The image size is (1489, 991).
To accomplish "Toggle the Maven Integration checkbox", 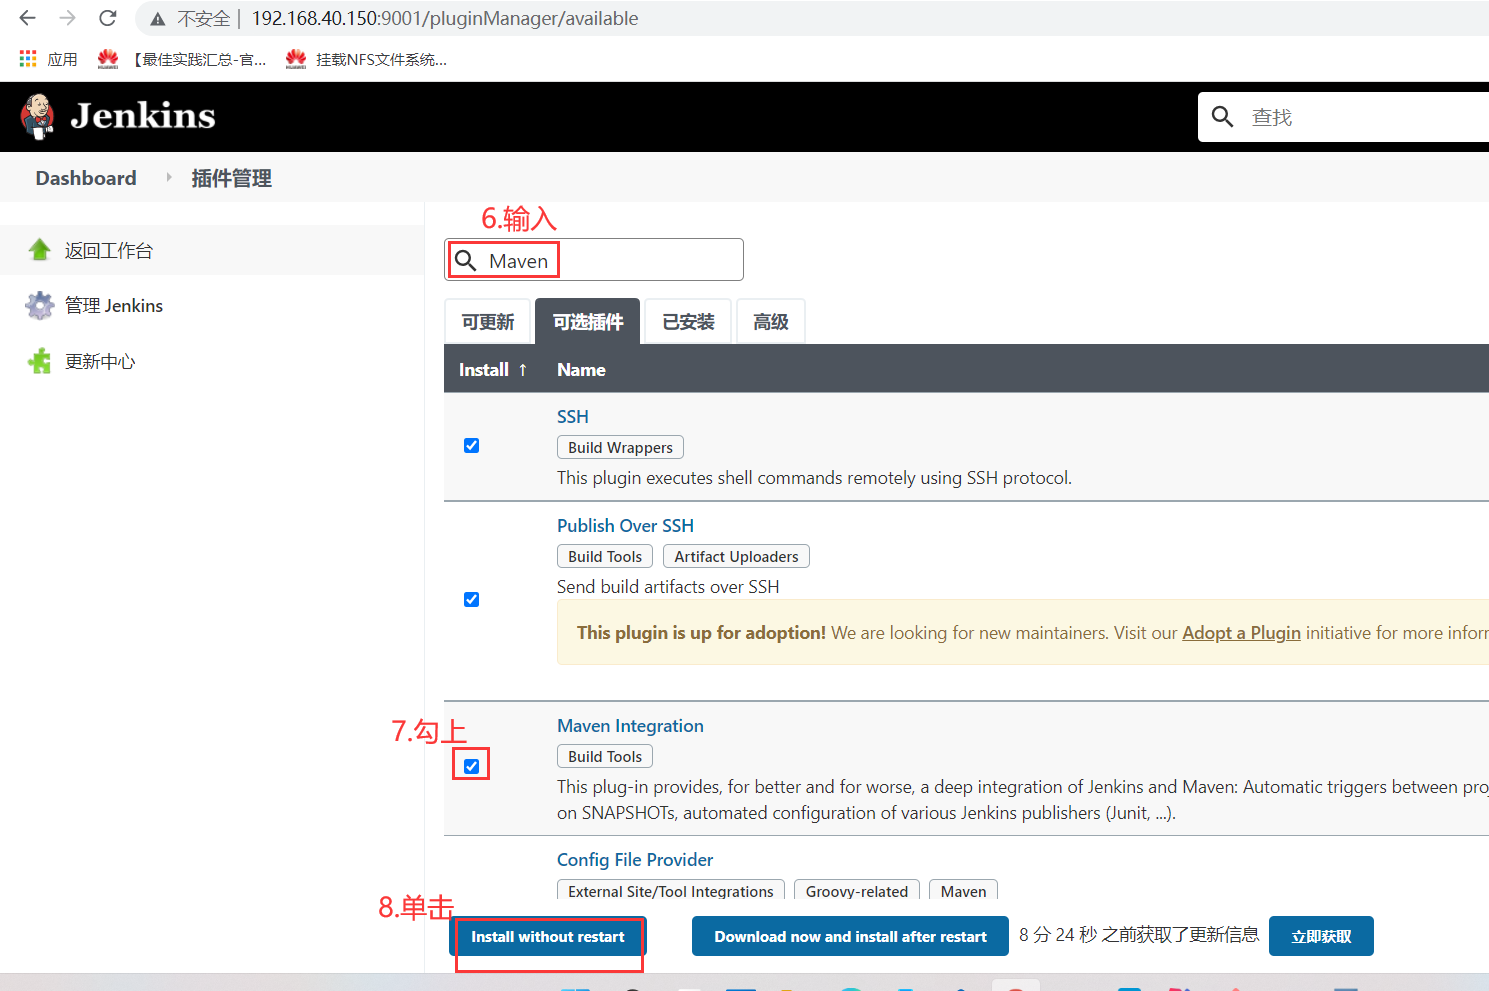I will click(x=471, y=766).
